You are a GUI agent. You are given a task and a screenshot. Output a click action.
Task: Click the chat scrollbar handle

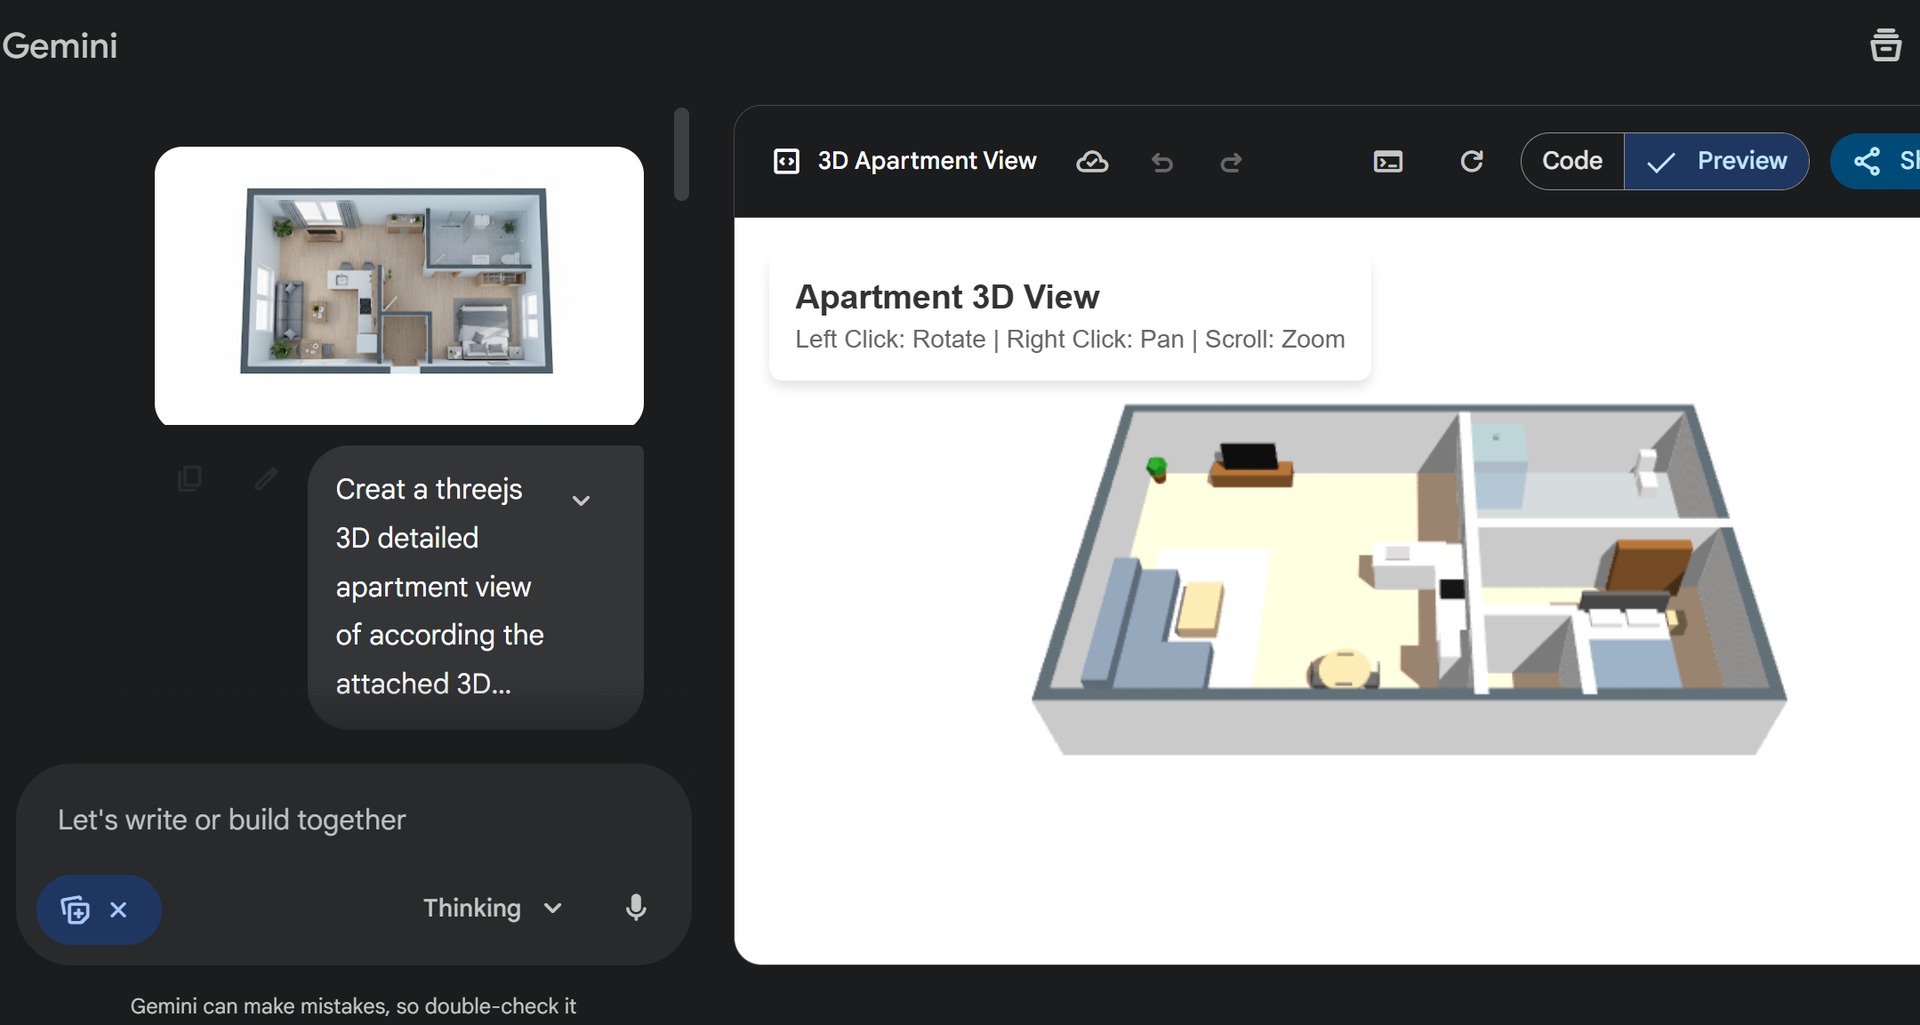682,155
